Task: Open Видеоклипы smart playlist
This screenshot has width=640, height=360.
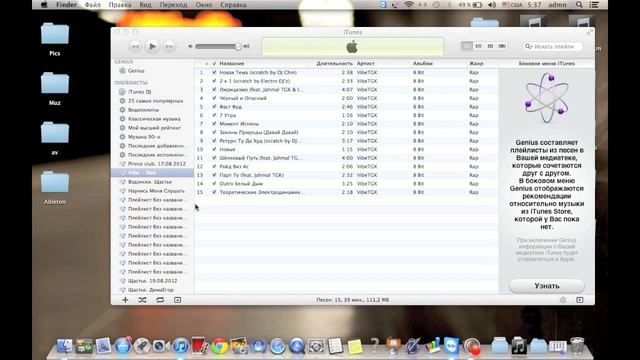Action: tap(143, 110)
